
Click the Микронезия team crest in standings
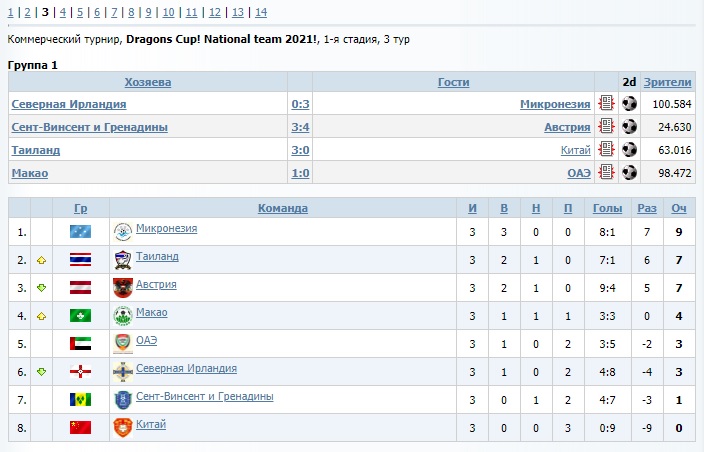click(x=123, y=232)
